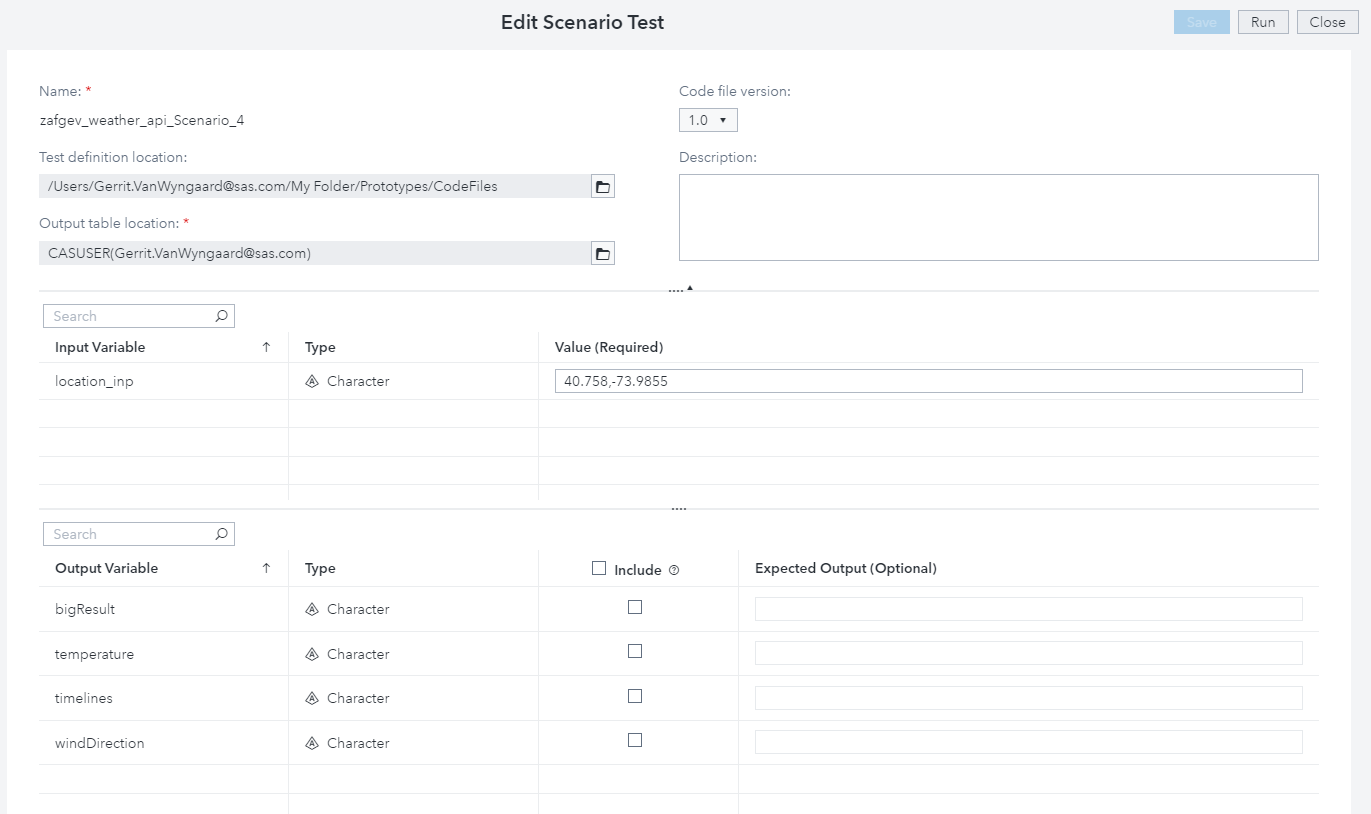Toggle the Include all header checkbox

(x=599, y=568)
